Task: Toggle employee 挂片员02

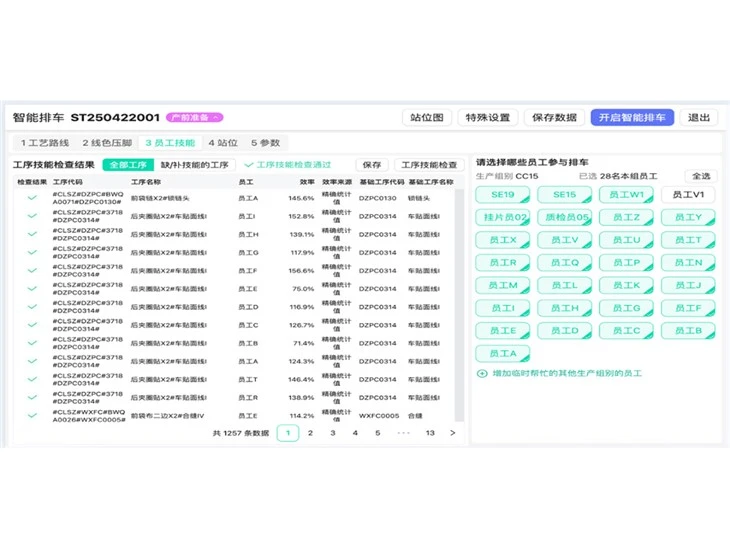Action: pyautogui.click(x=502, y=217)
